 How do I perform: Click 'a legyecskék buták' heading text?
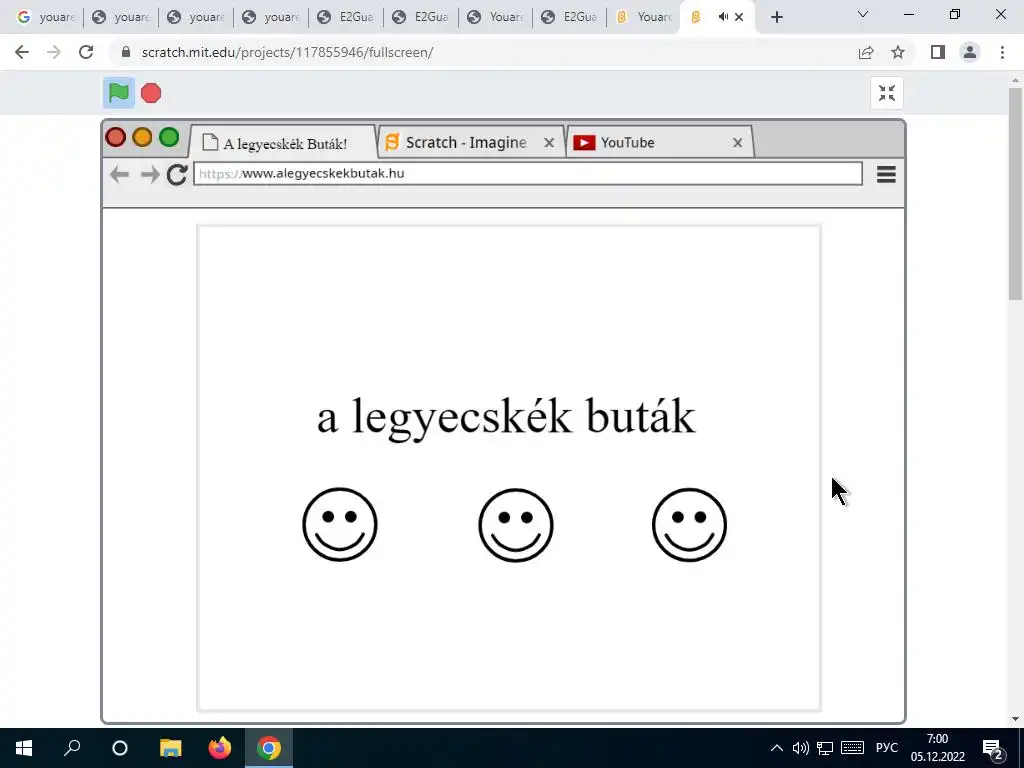pos(506,418)
